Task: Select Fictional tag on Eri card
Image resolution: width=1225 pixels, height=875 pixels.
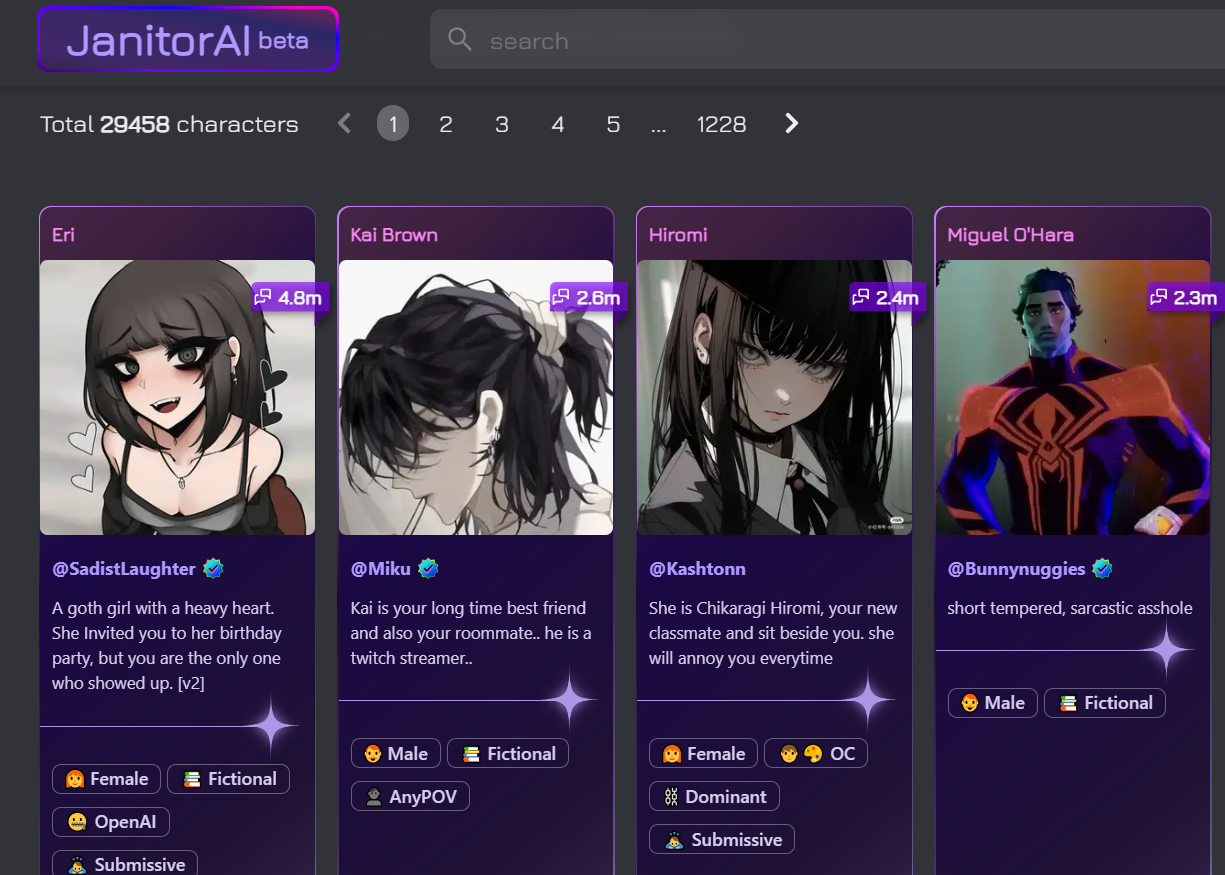Action: (229, 779)
